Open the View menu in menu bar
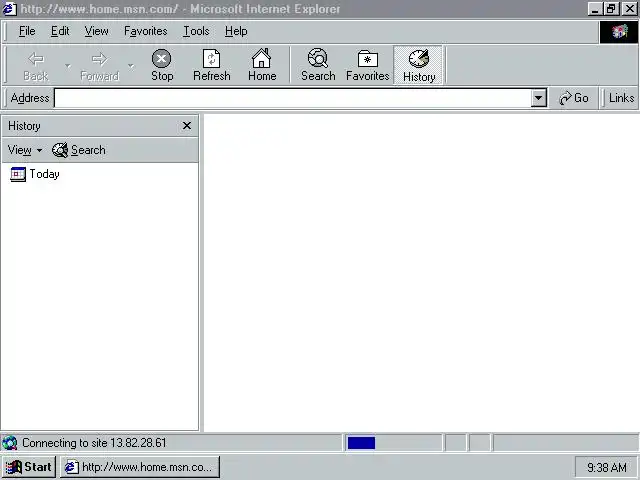 point(96,31)
